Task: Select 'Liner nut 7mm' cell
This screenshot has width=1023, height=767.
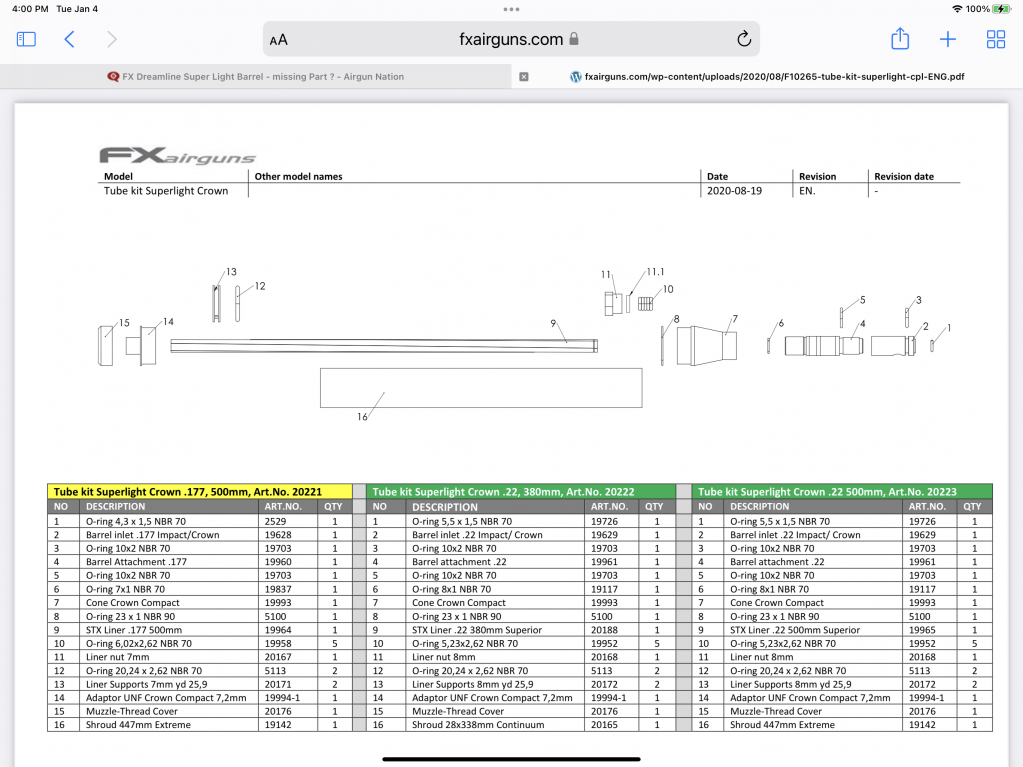Action: coord(169,657)
